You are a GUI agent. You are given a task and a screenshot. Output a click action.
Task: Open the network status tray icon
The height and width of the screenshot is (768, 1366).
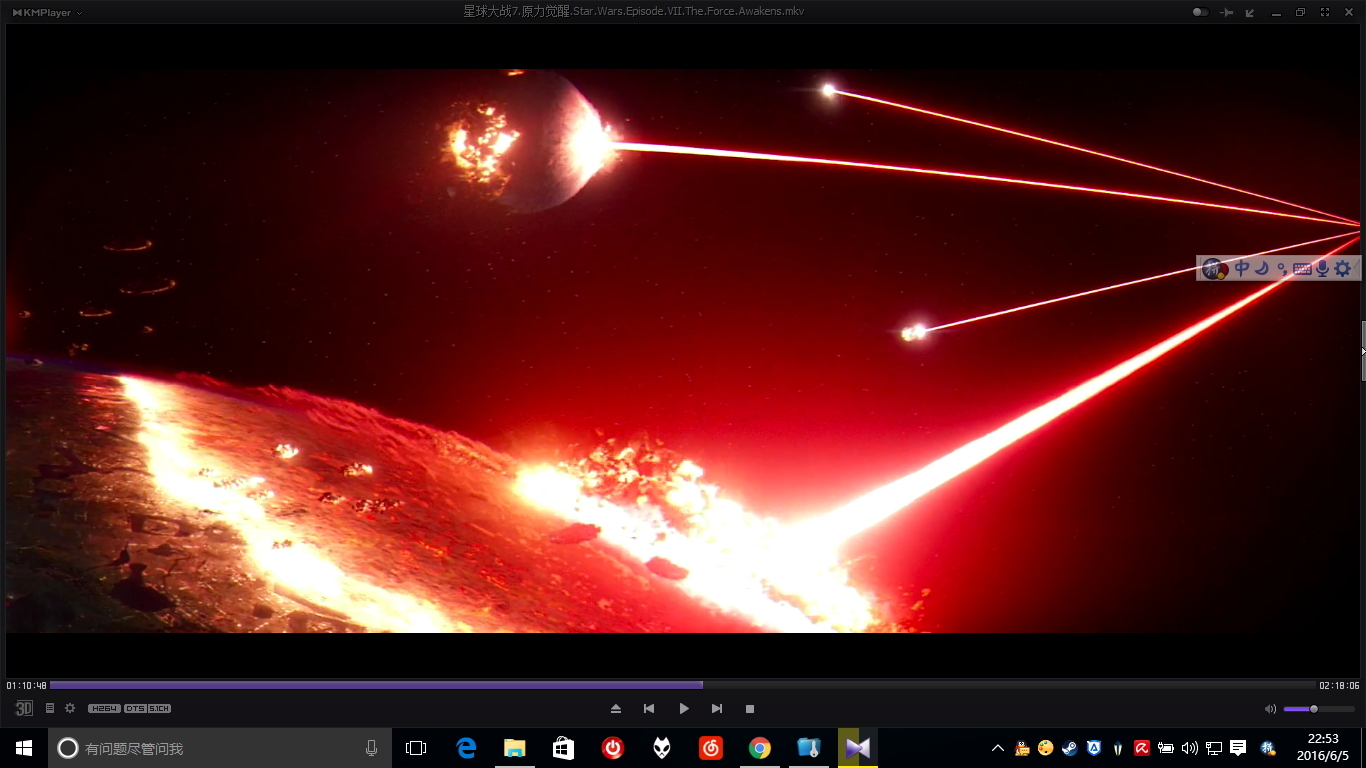click(1214, 748)
